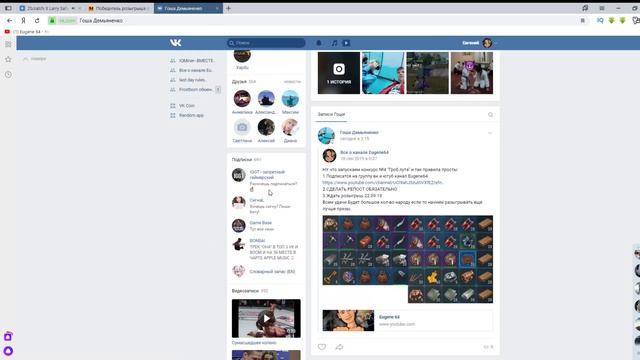This screenshot has width=640, height=360.
Task: Open the purple camera icon in sidebar
Action: coord(8,336)
